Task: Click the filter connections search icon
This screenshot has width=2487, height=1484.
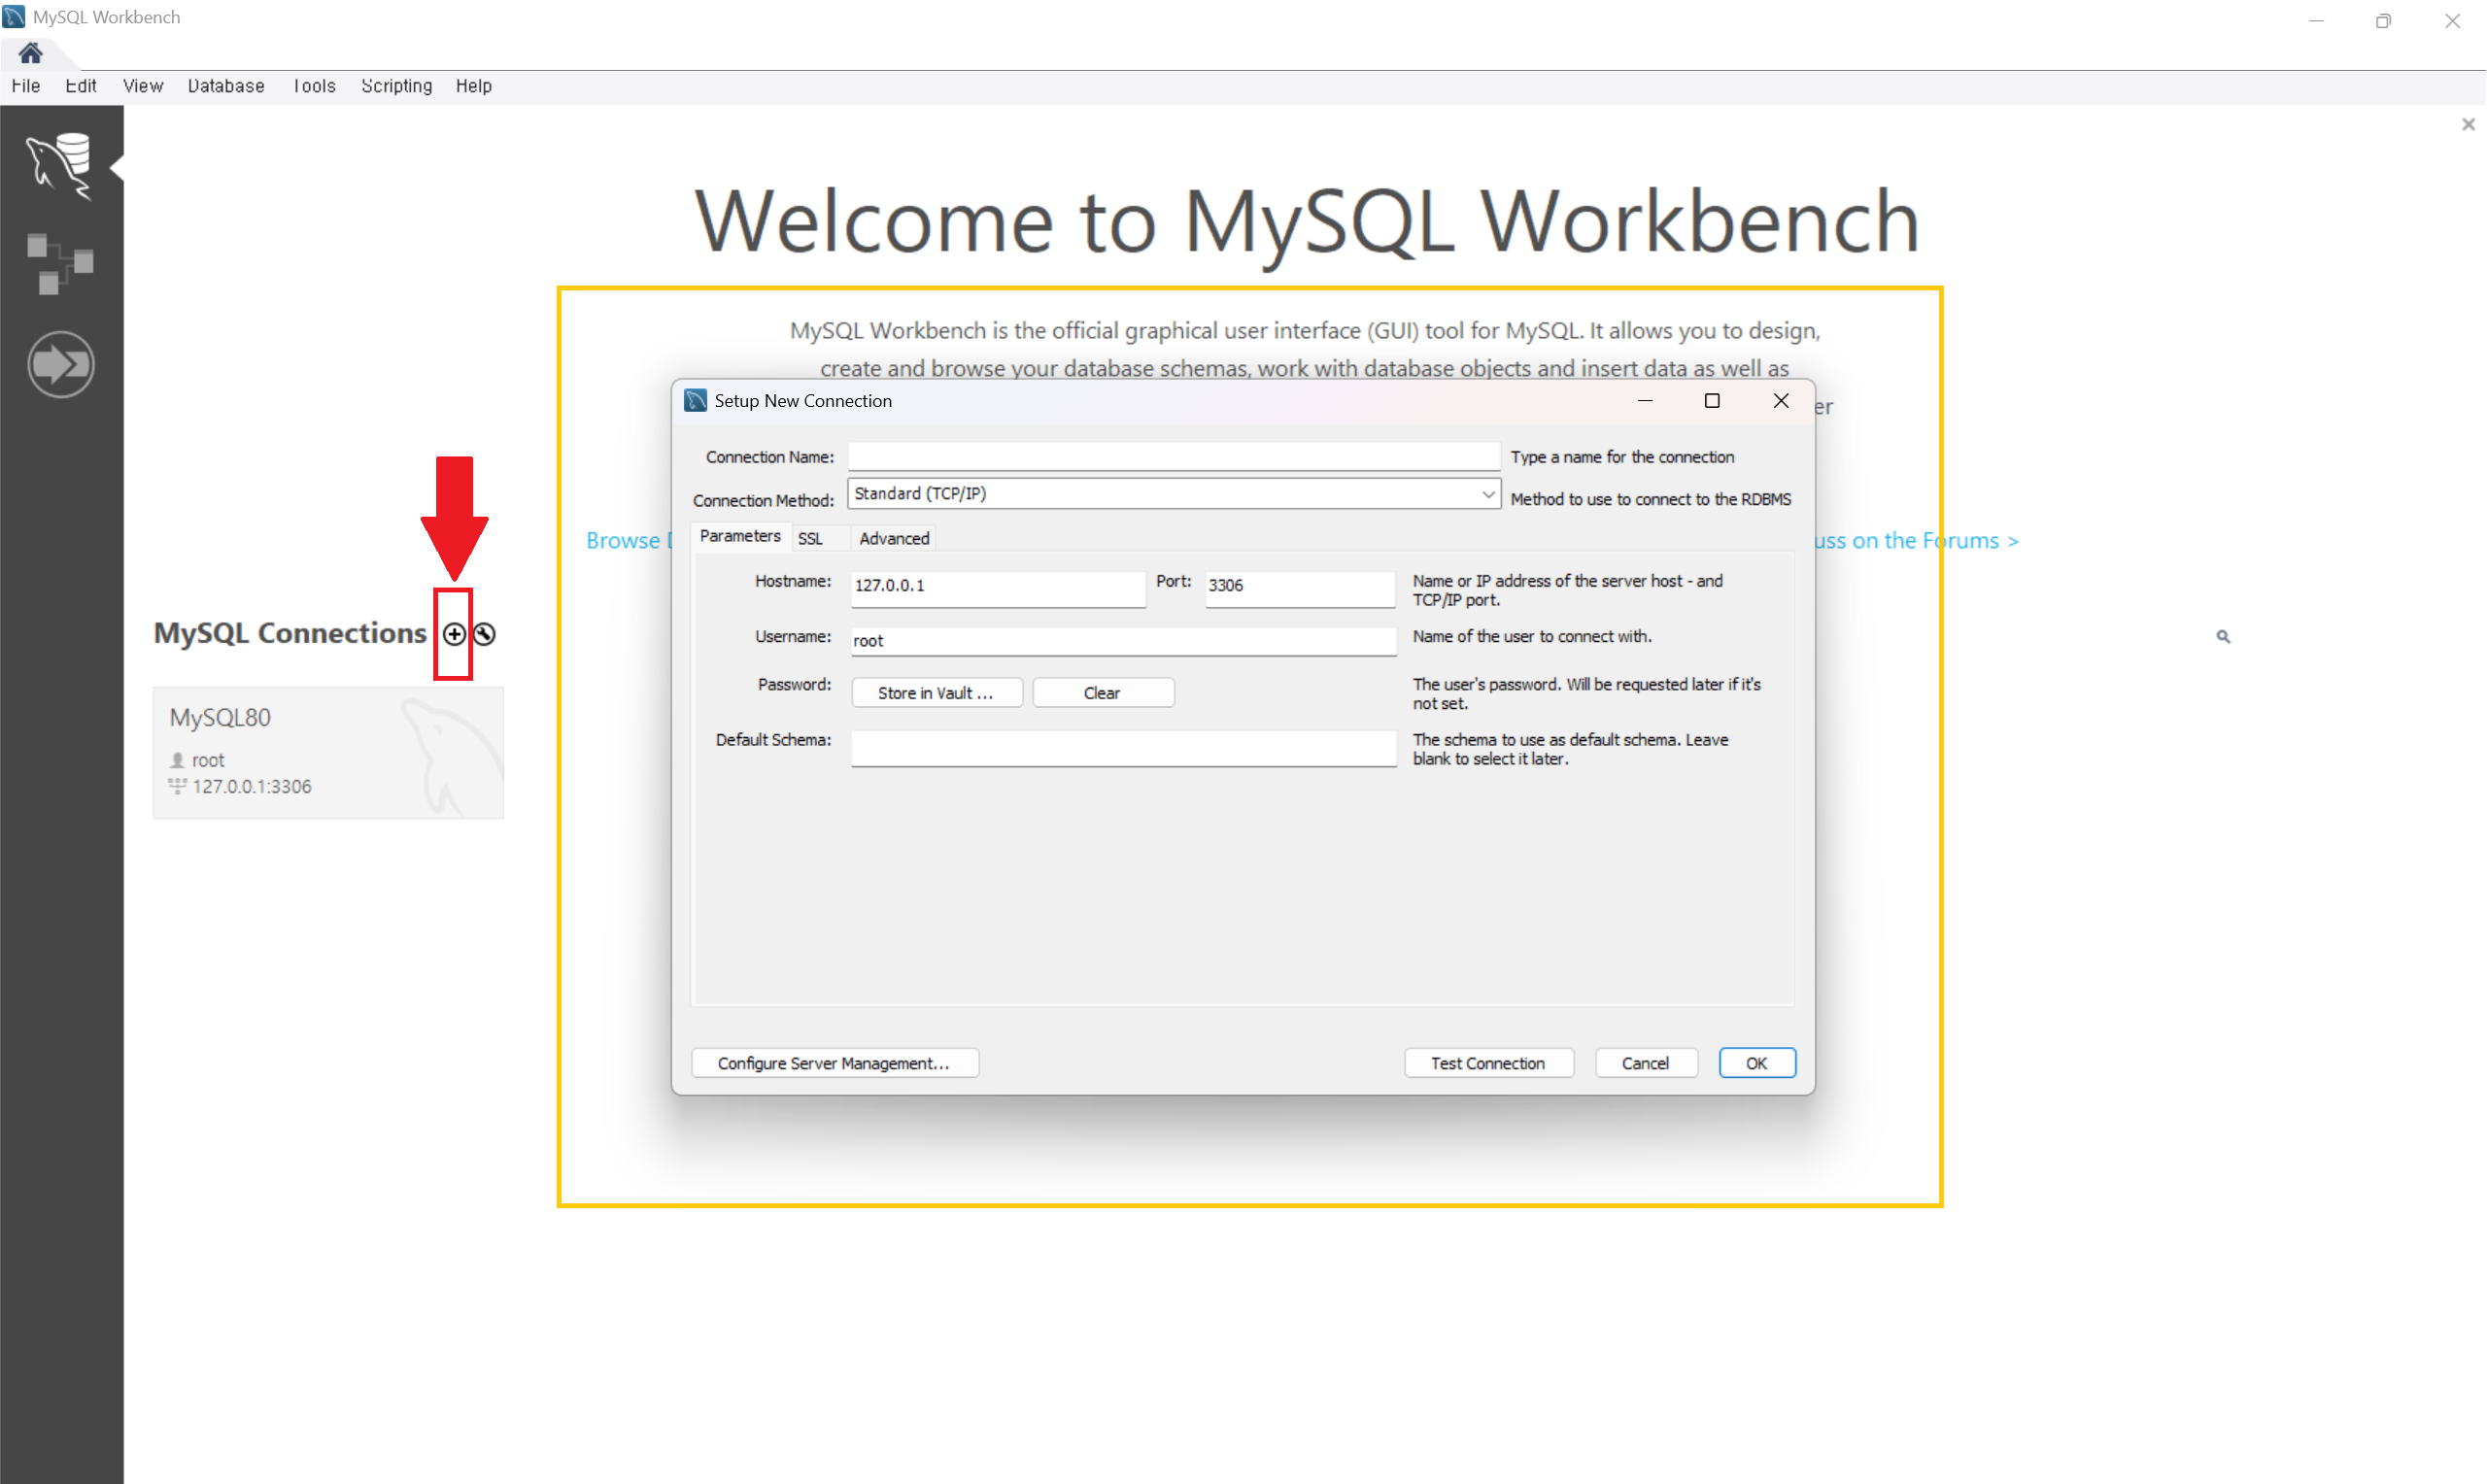Action: (x=2222, y=637)
